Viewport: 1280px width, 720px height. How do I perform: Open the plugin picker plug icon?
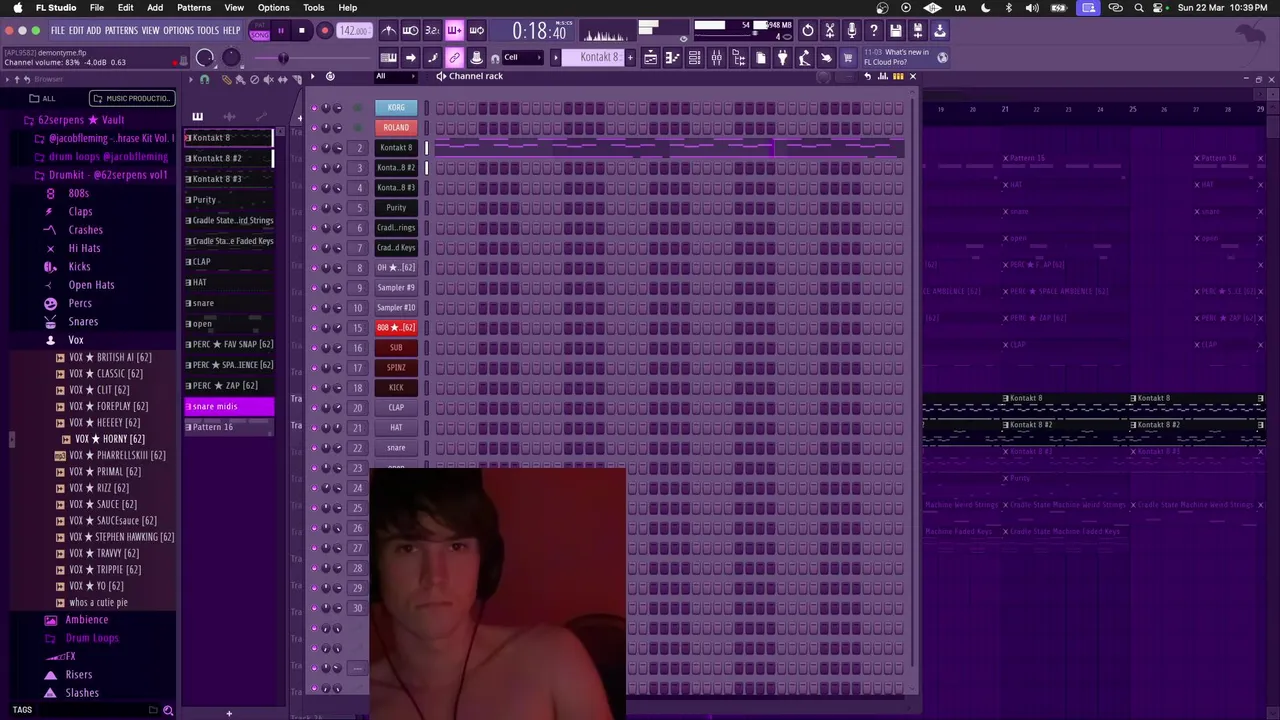coord(783,58)
